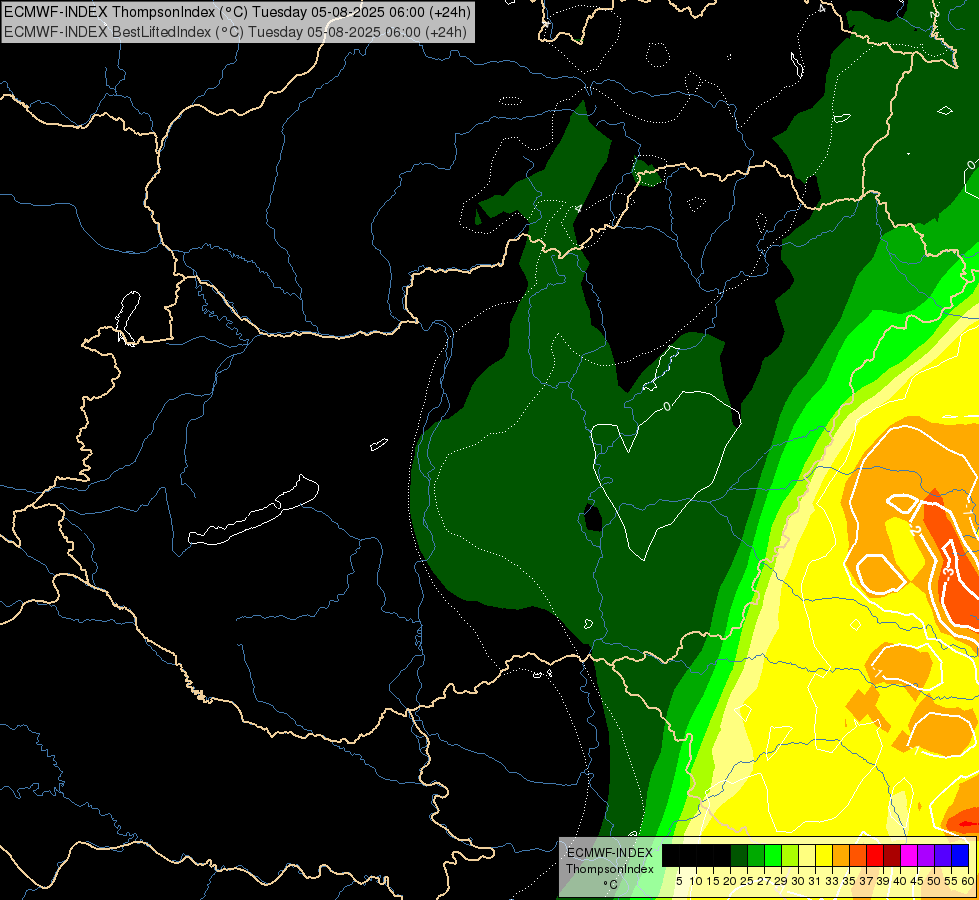Click the legend value label 39

pyautogui.click(x=884, y=881)
